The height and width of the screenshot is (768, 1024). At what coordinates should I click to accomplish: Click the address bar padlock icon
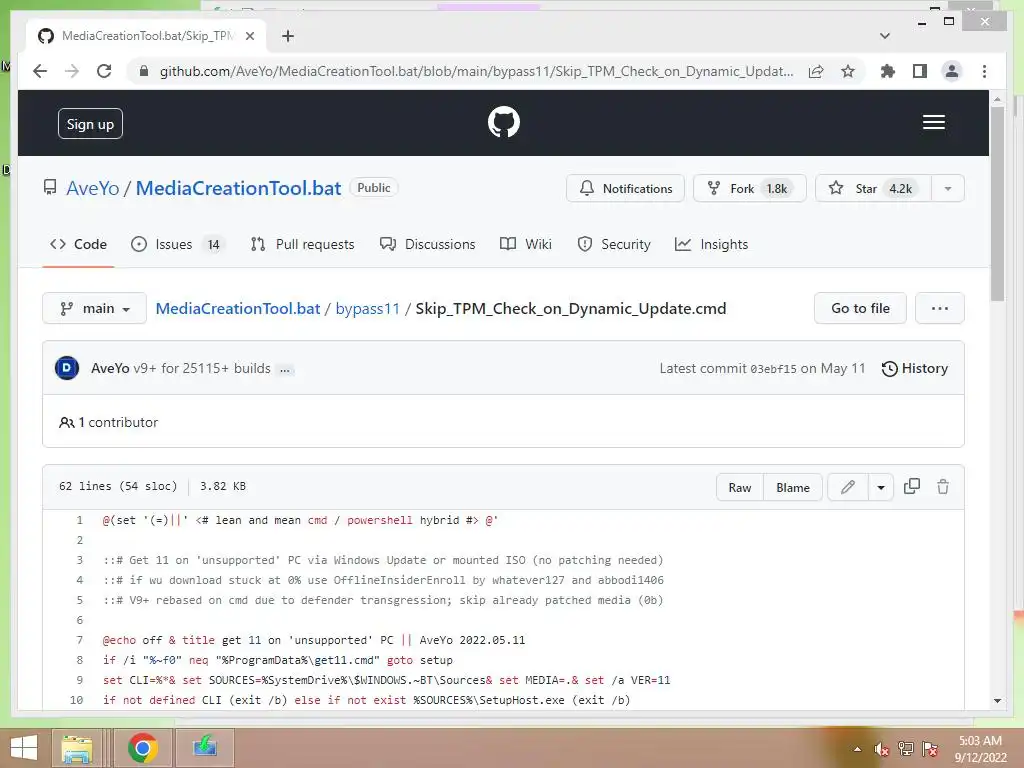click(x=144, y=71)
